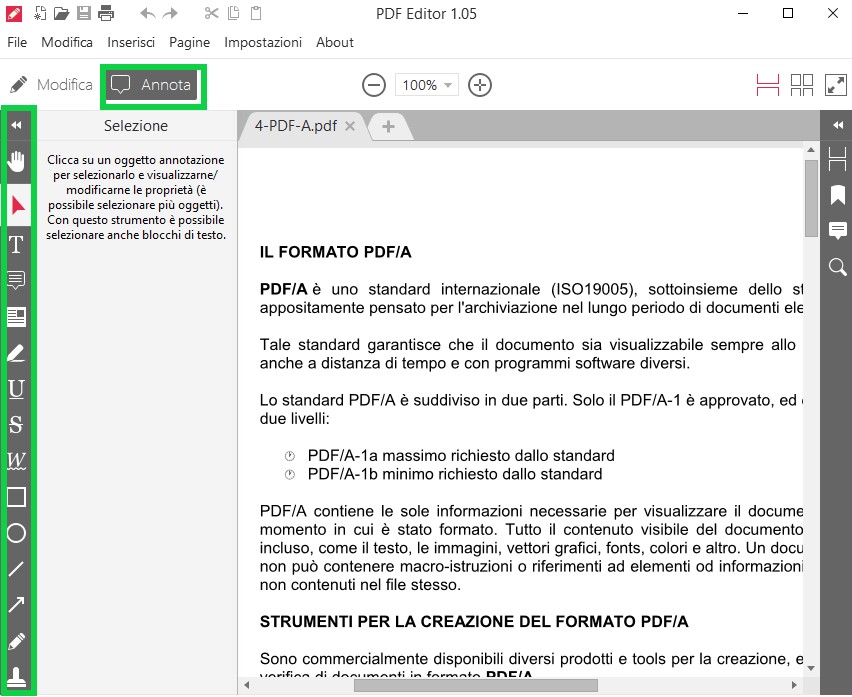
Task: Click the scroll up arrow
Action: [x=811, y=149]
